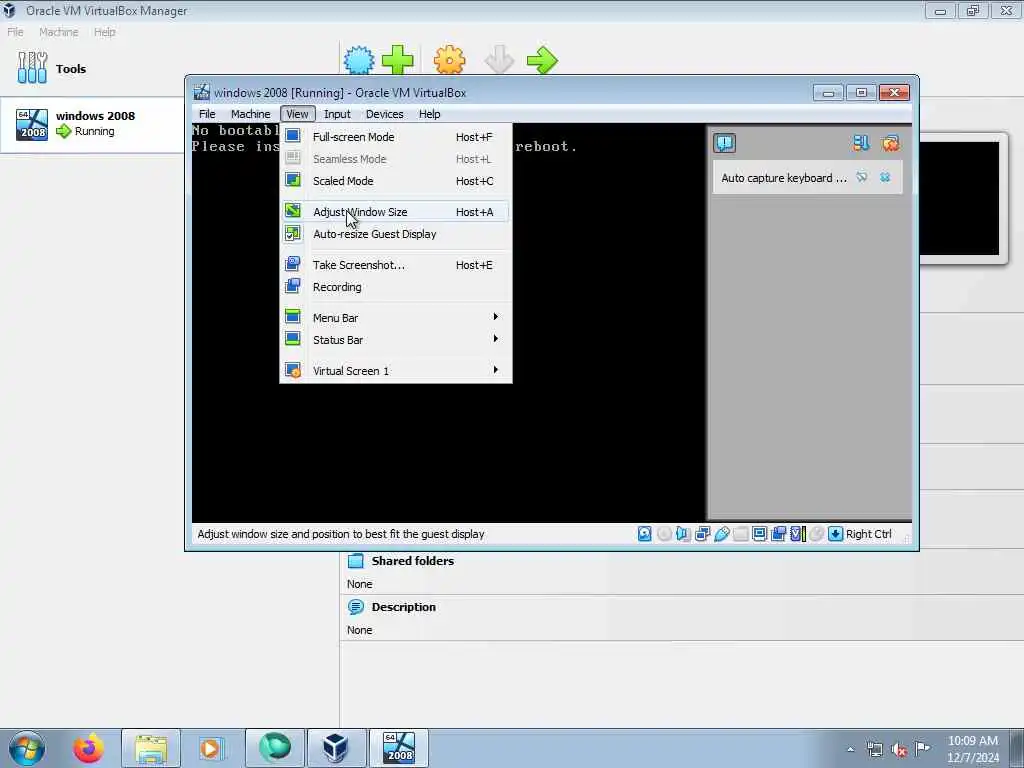Viewport: 1024px width, 768px height.
Task: Open File Explorer from the taskbar
Action: pyautogui.click(x=150, y=748)
